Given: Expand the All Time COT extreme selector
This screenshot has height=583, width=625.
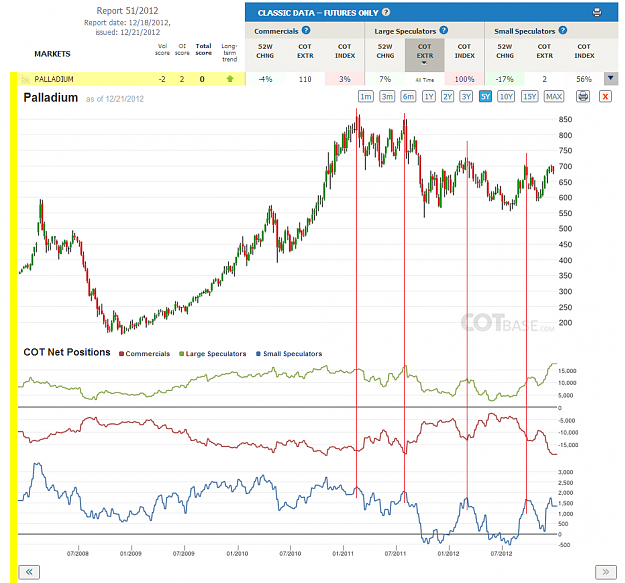Looking at the screenshot, I should [425, 80].
